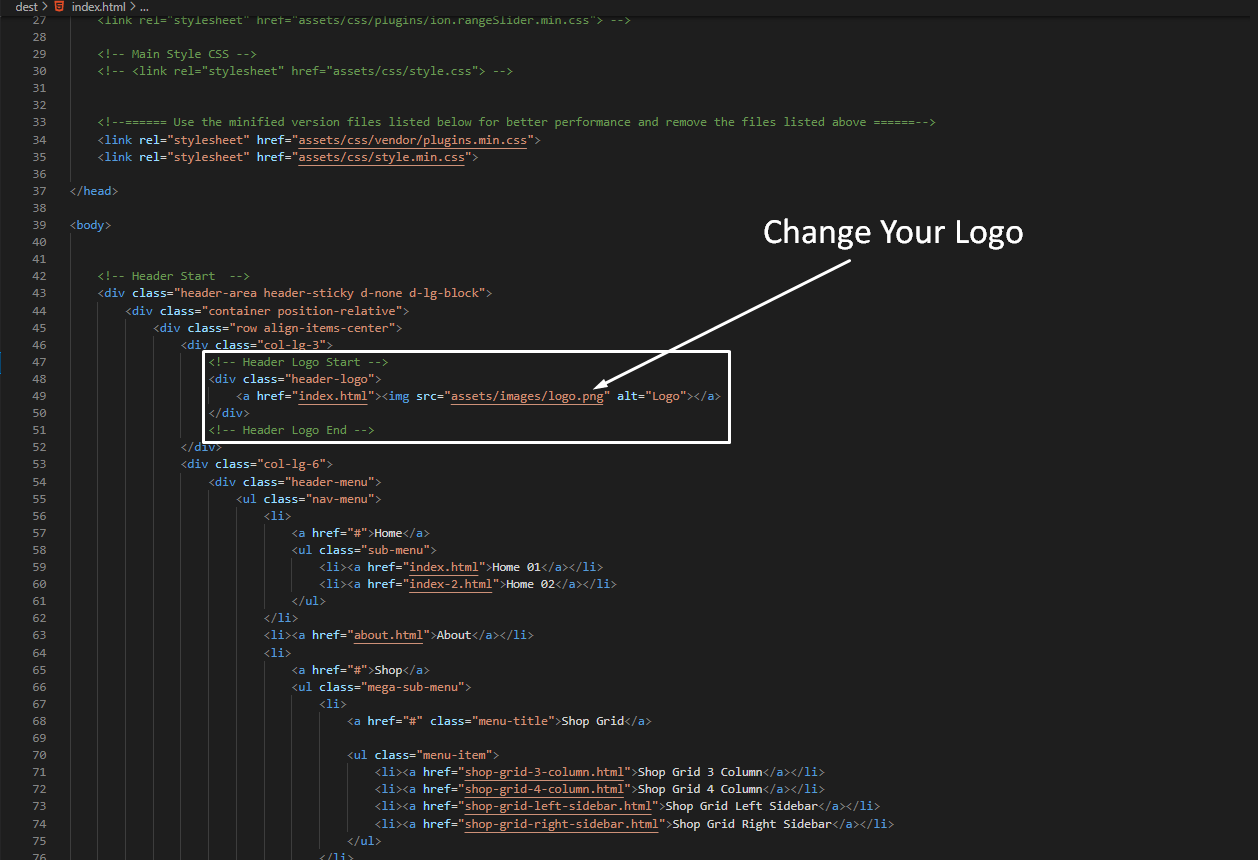Follow the about.html href link
The image size is (1258, 860).
391,635
